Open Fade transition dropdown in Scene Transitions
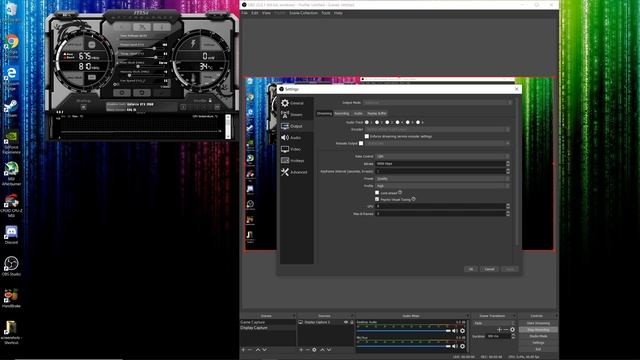This screenshot has width=640, height=360. tap(494, 323)
